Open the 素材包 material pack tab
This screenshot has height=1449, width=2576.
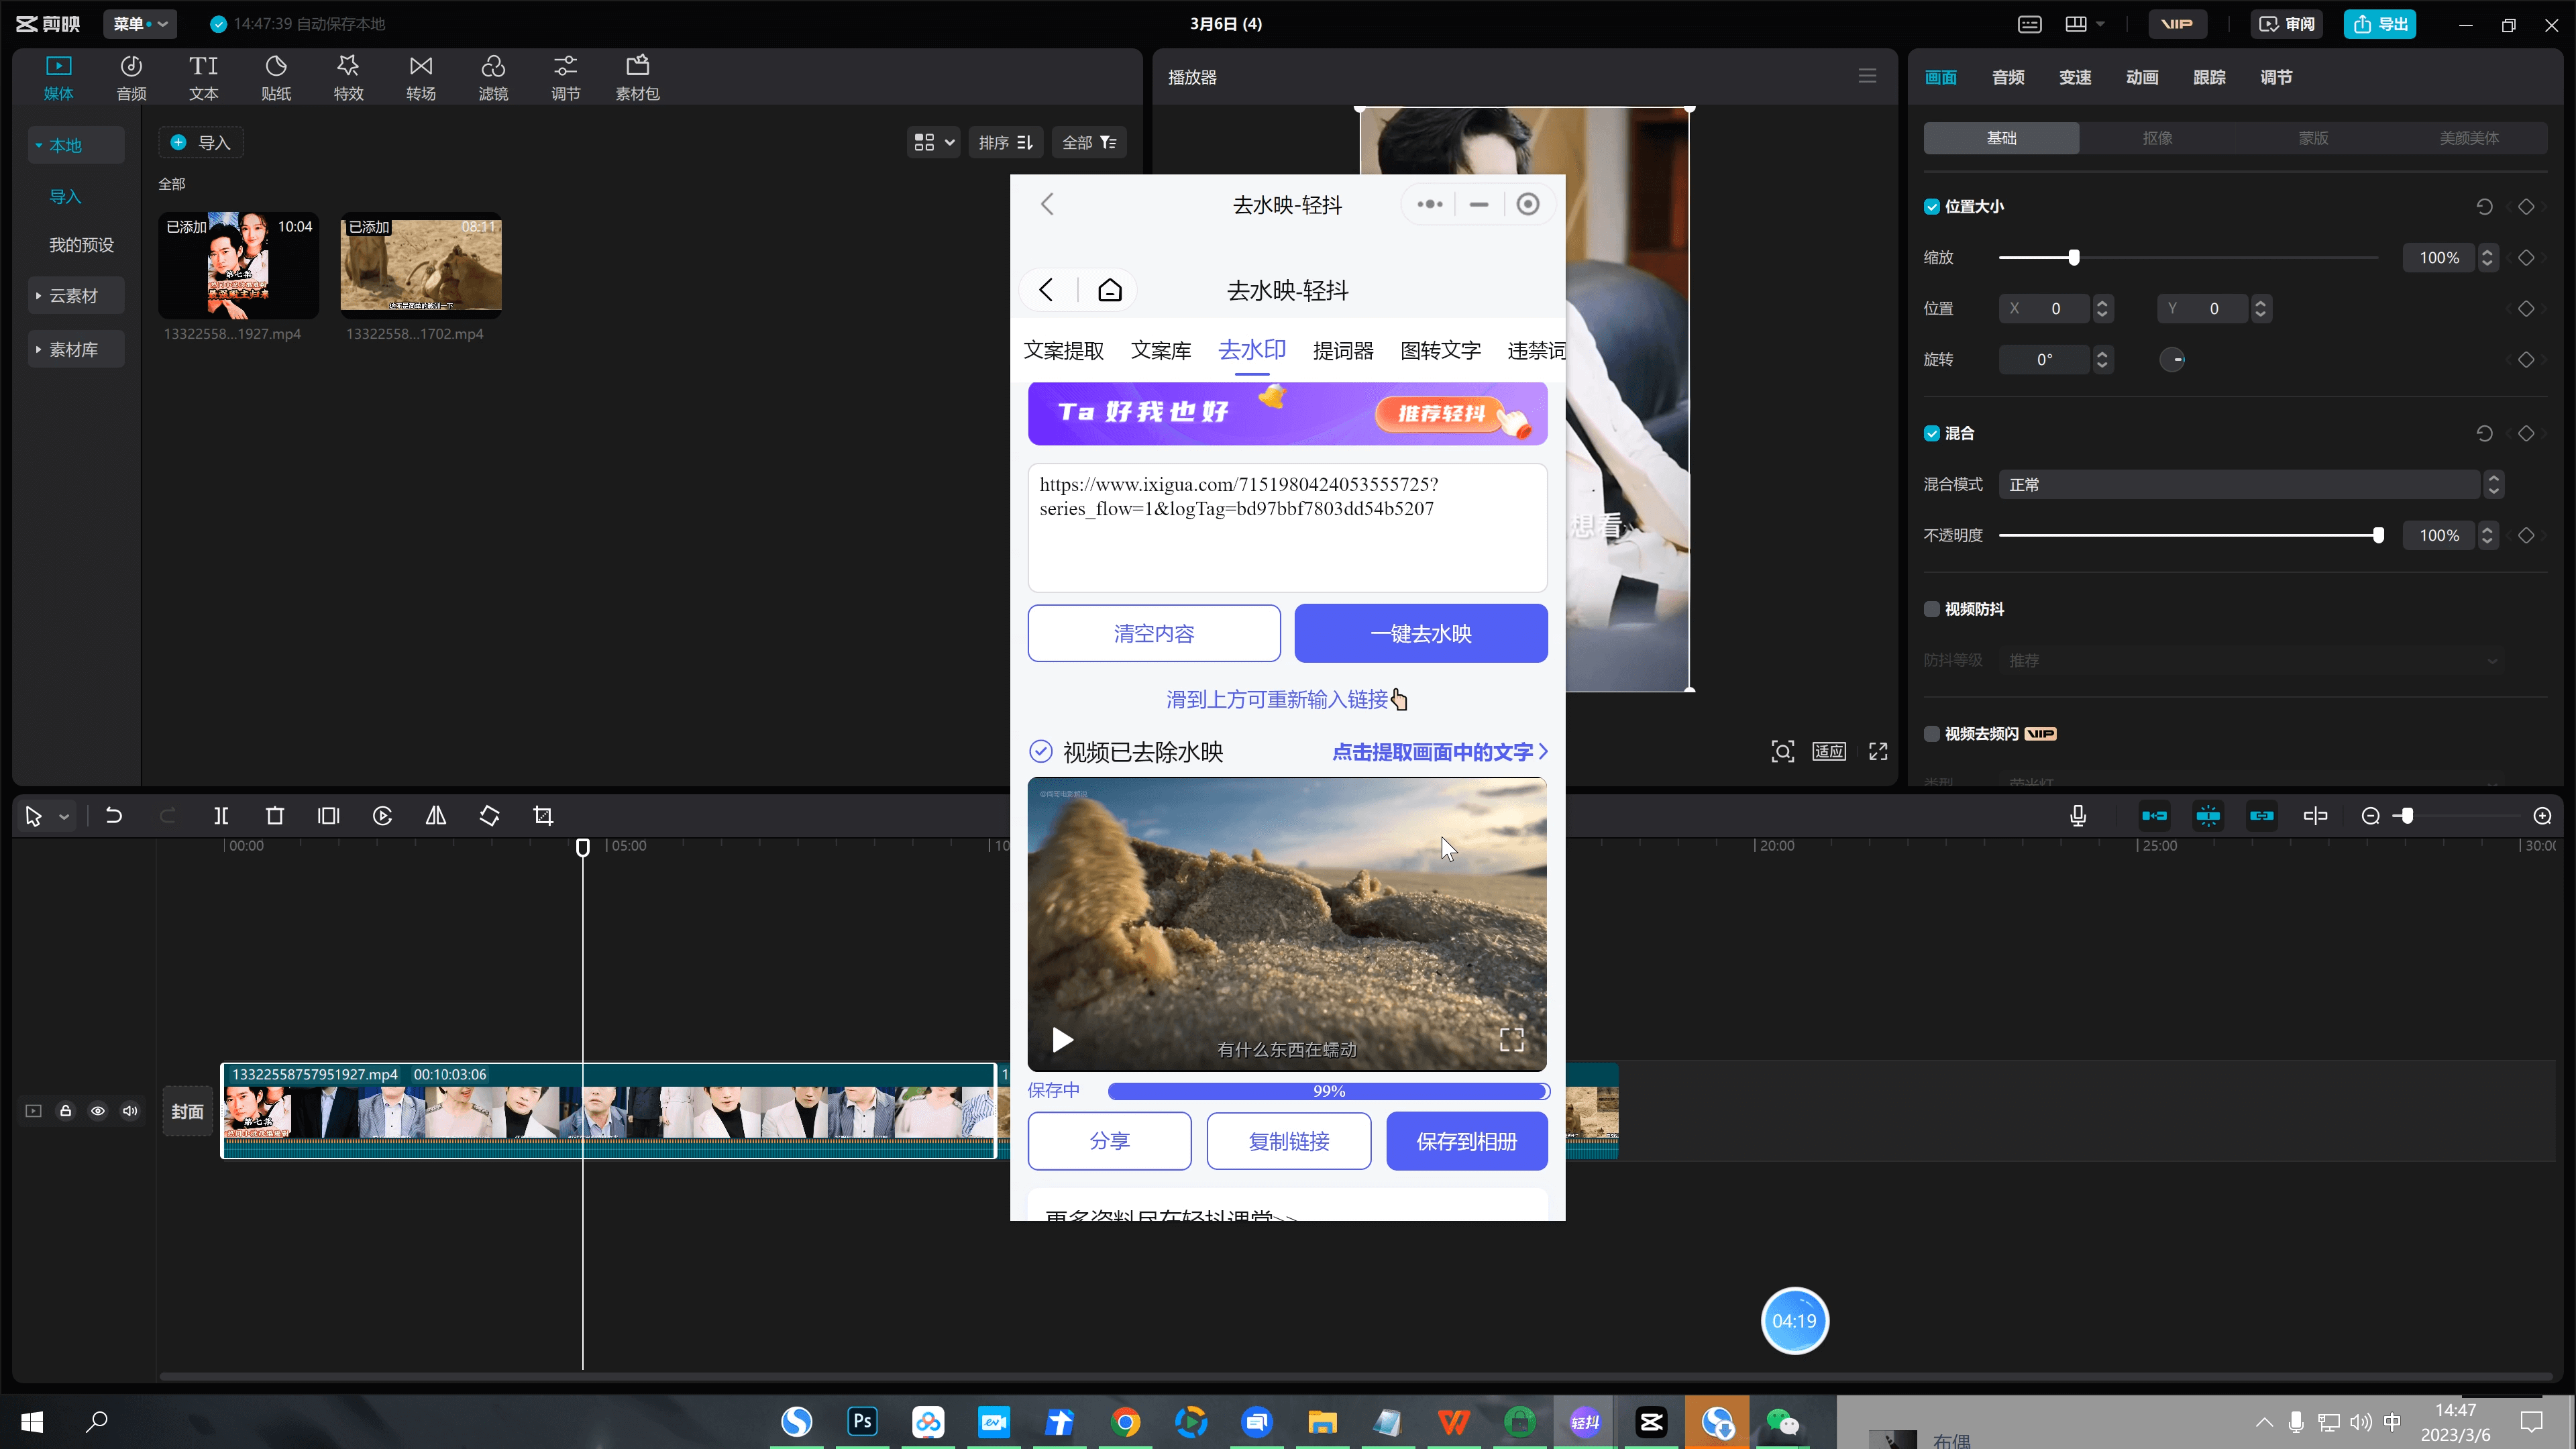pos(637,77)
